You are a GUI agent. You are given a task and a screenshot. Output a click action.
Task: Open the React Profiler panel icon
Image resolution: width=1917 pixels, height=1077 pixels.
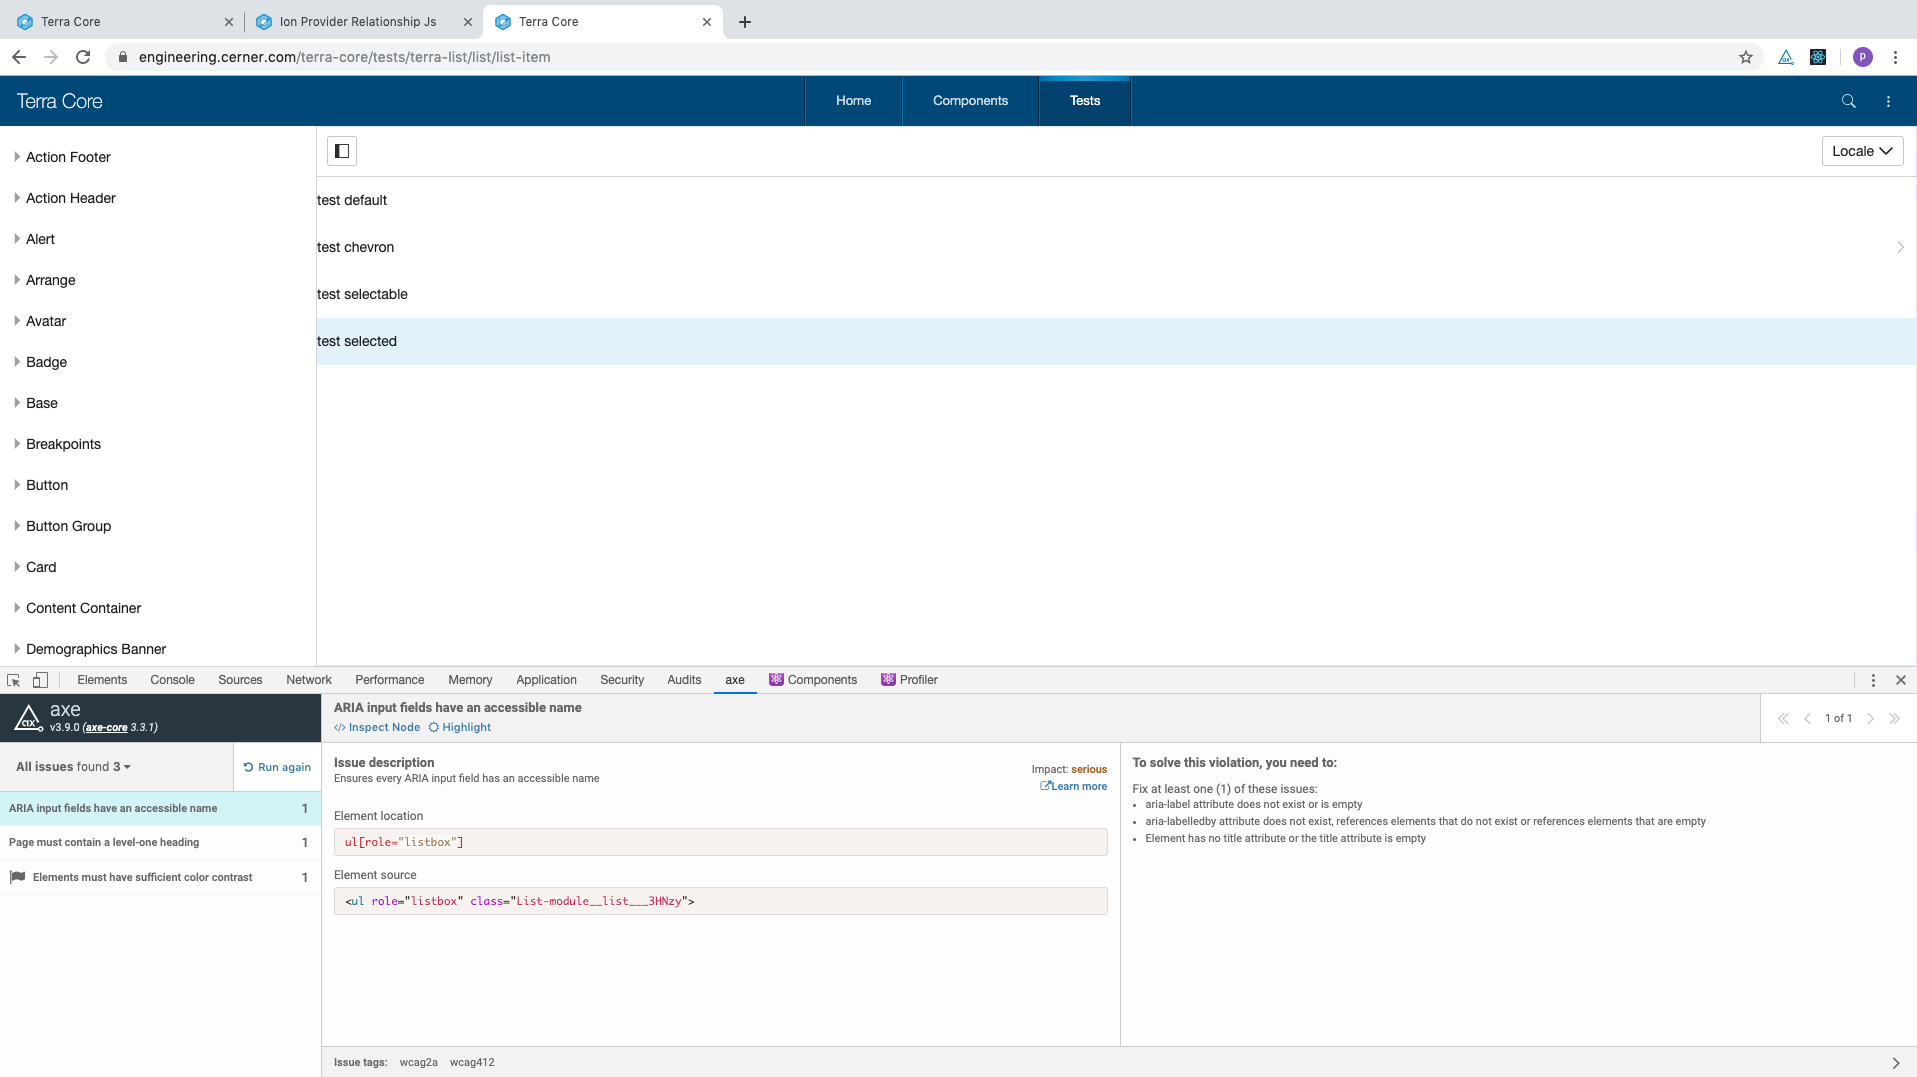point(888,679)
